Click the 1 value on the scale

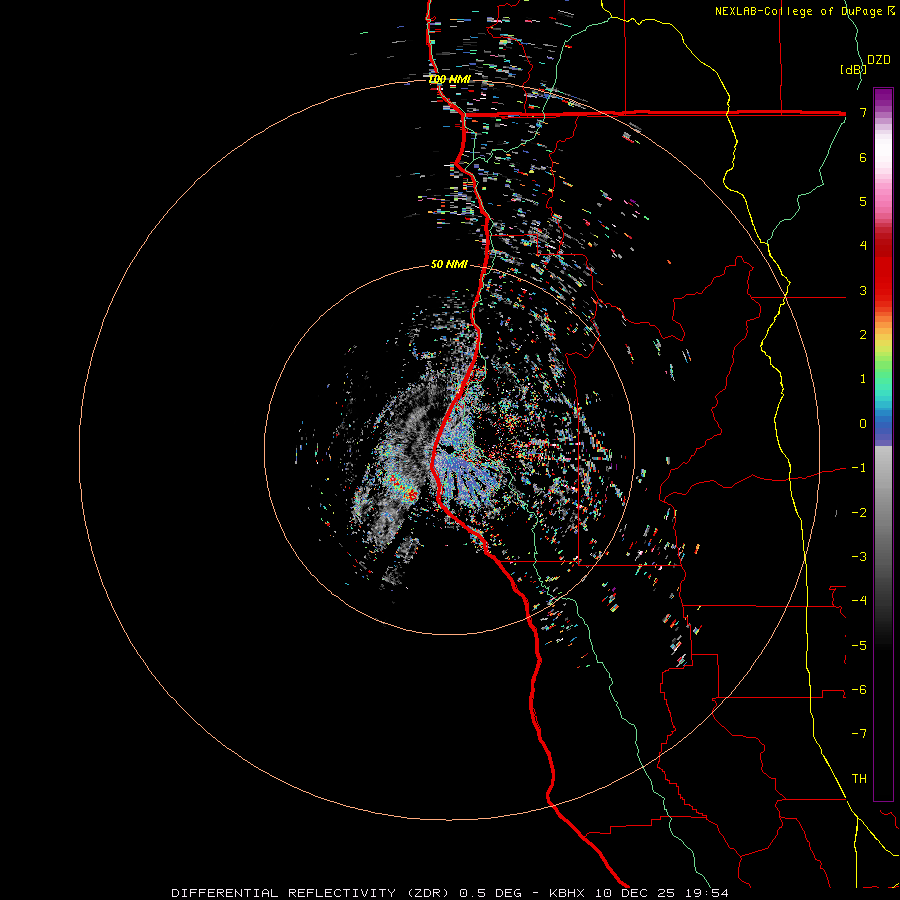pos(863,379)
